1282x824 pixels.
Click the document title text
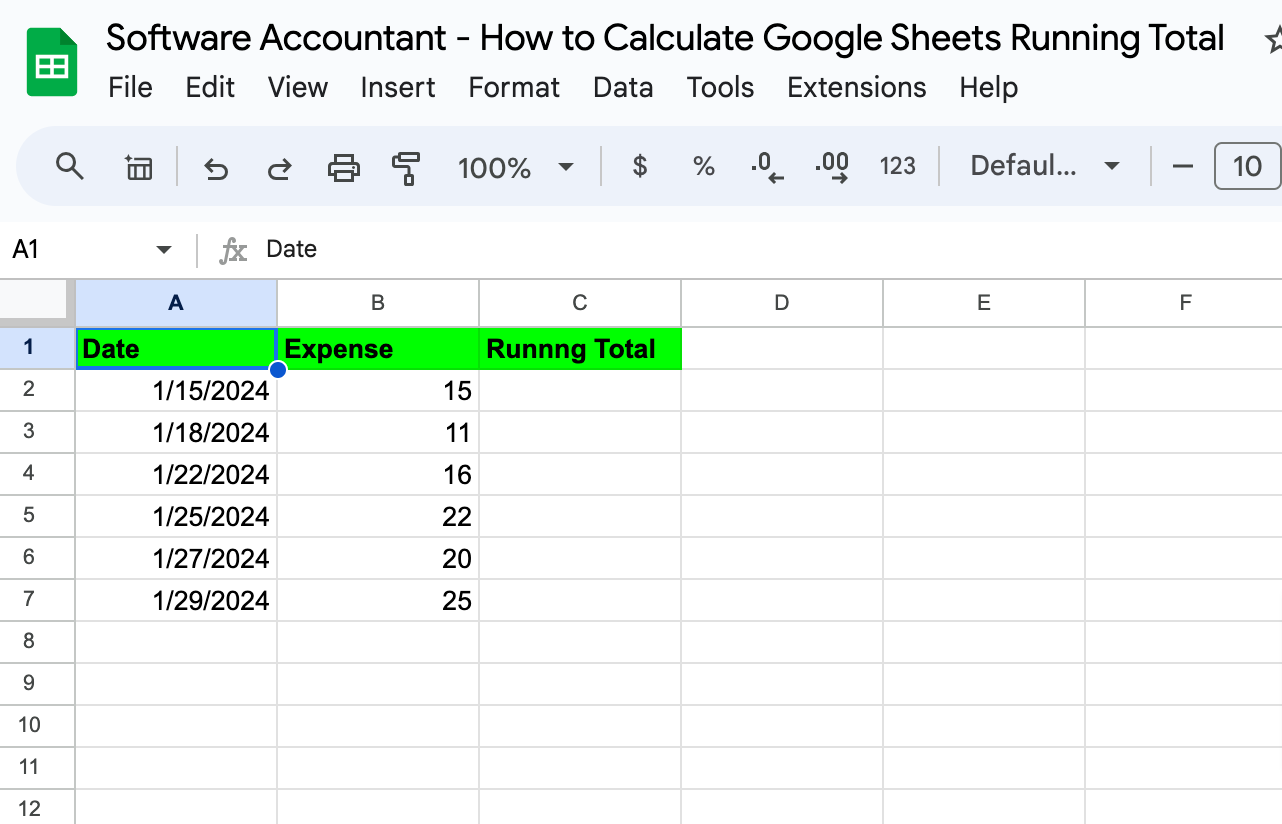pyautogui.click(x=665, y=38)
